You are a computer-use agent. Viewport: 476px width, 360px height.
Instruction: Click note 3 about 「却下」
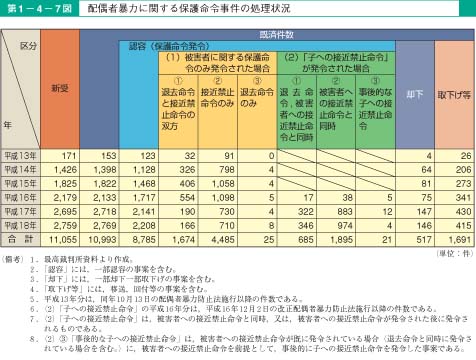click(122, 279)
